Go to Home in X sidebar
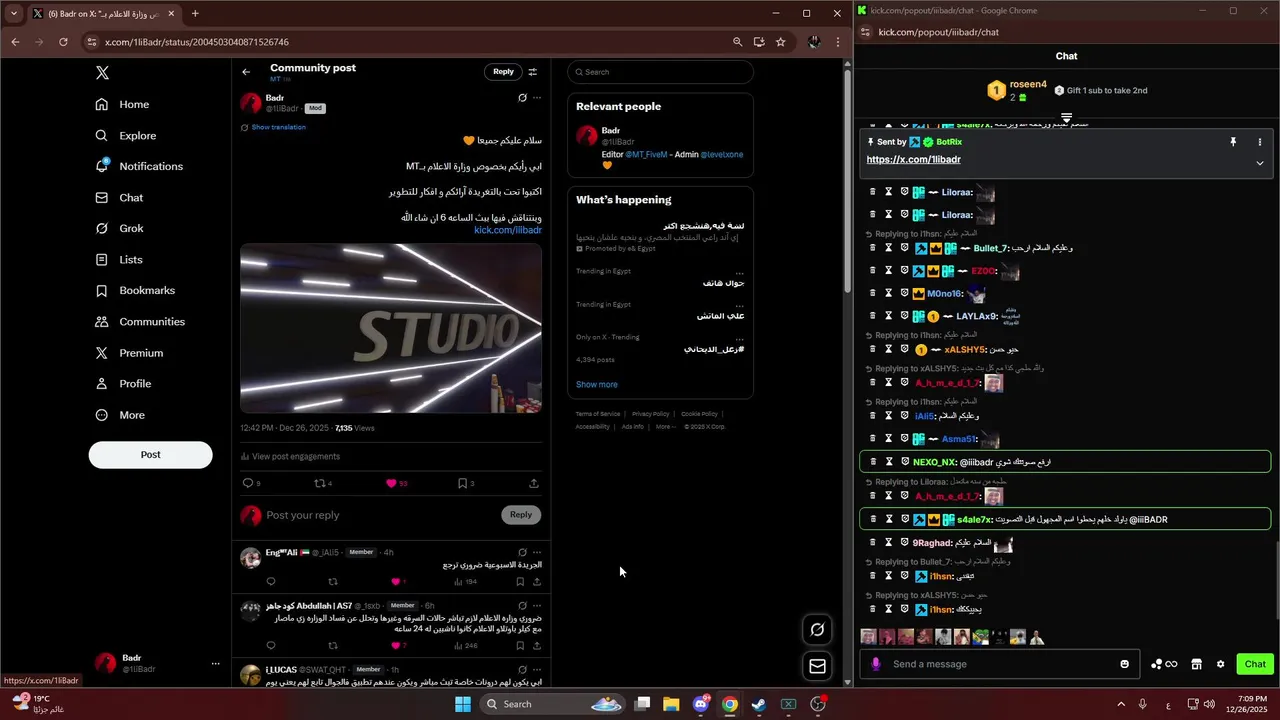 point(123,104)
